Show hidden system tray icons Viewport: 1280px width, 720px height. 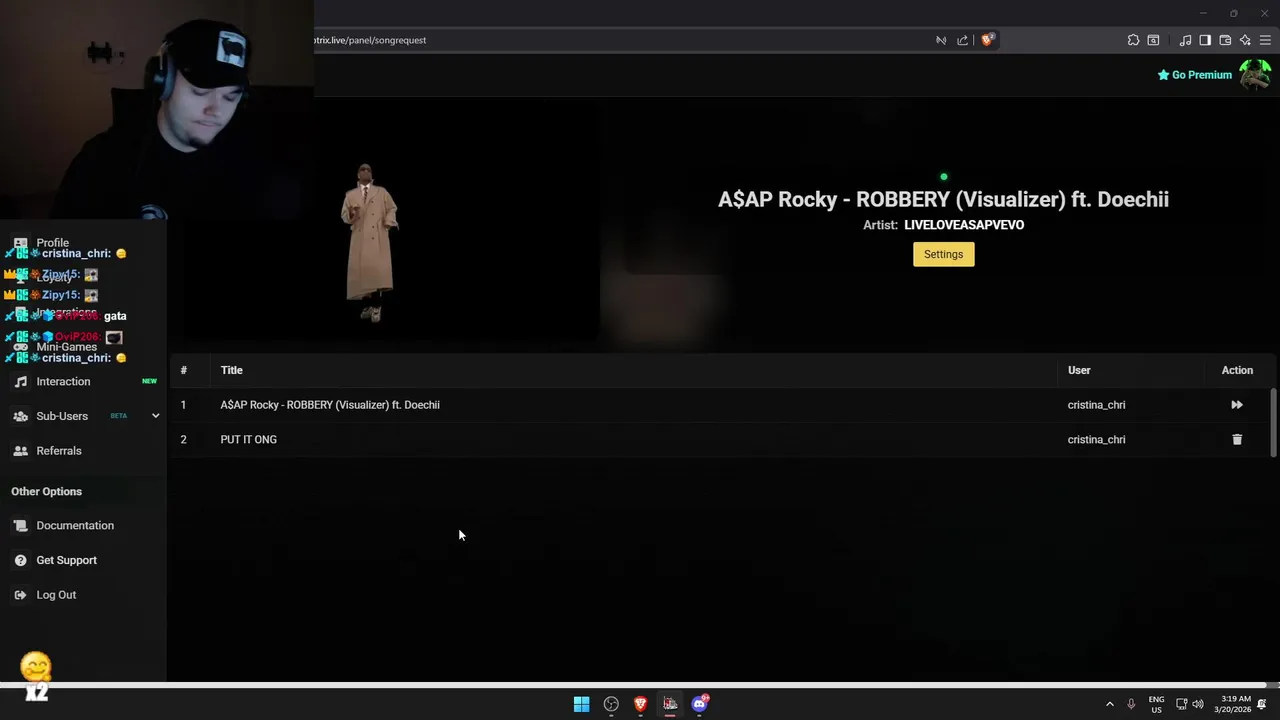tap(1109, 704)
